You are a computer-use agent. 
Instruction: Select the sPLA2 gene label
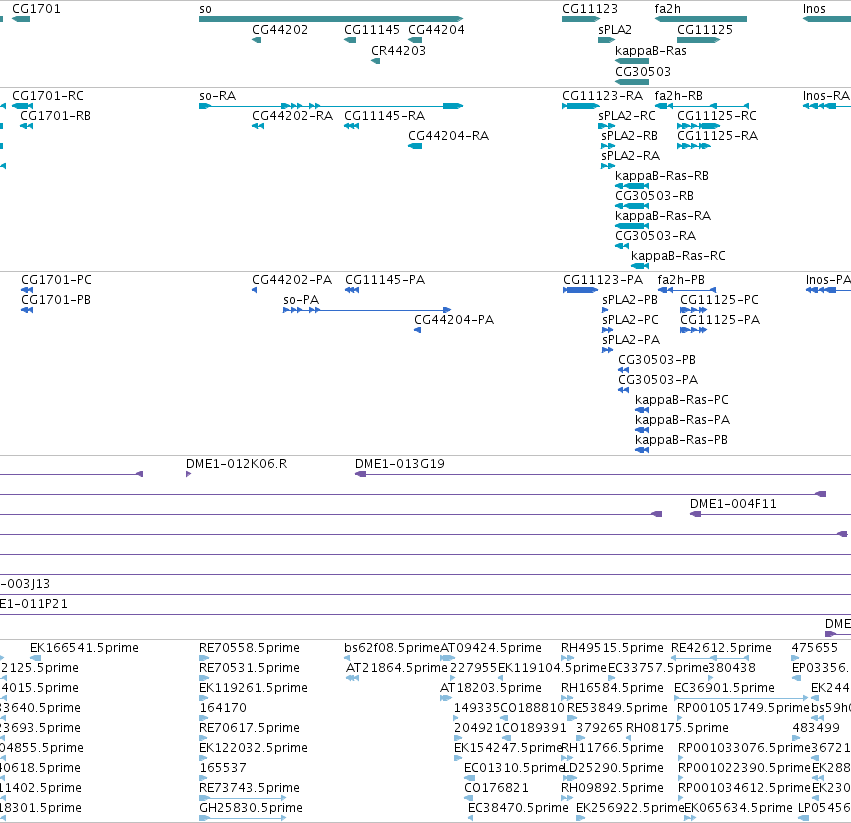[615, 30]
